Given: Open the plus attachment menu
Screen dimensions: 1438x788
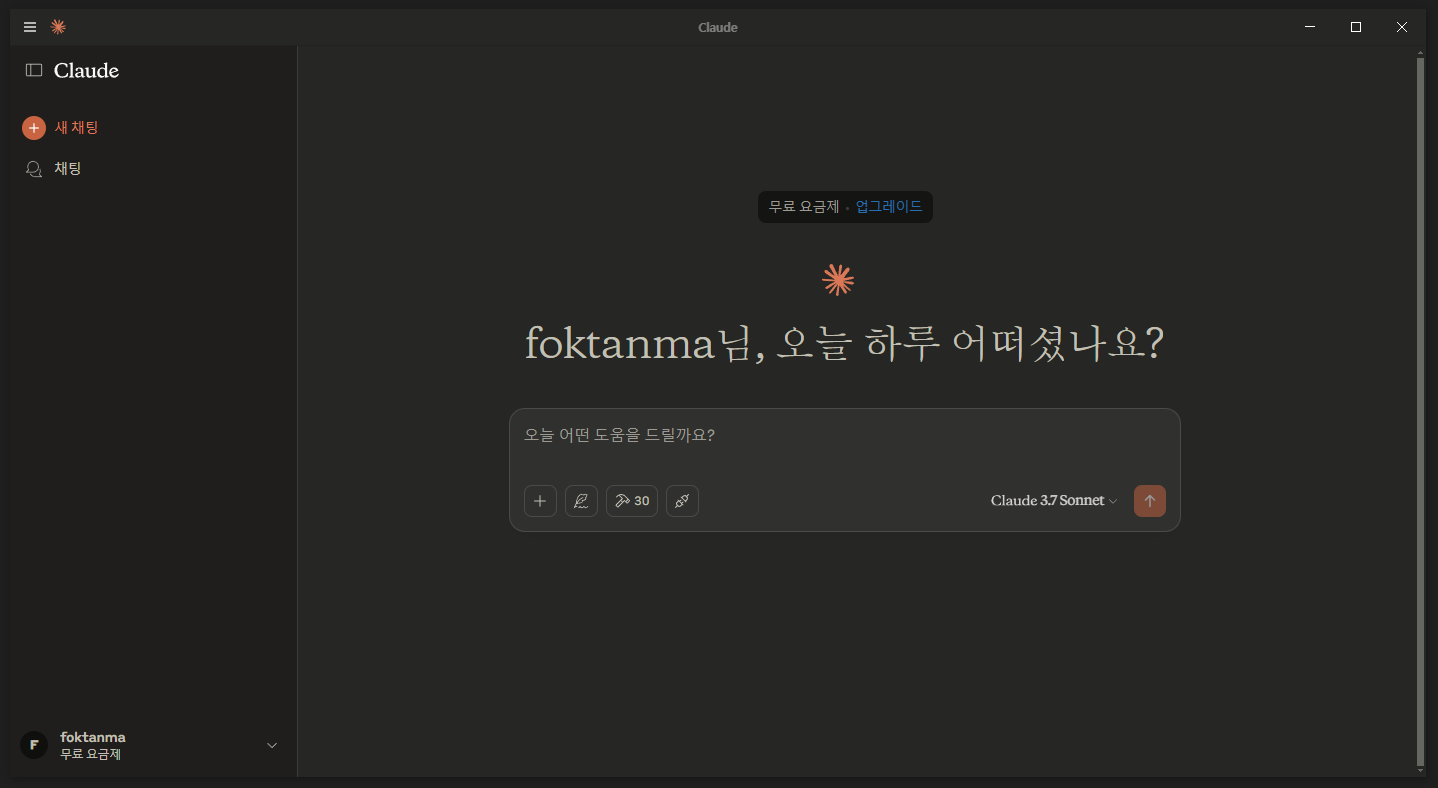Looking at the screenshot, I should 540,501.
